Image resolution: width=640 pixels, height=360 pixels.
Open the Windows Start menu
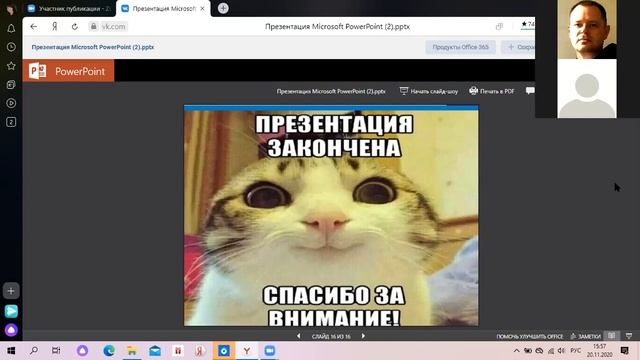(11, 351)
